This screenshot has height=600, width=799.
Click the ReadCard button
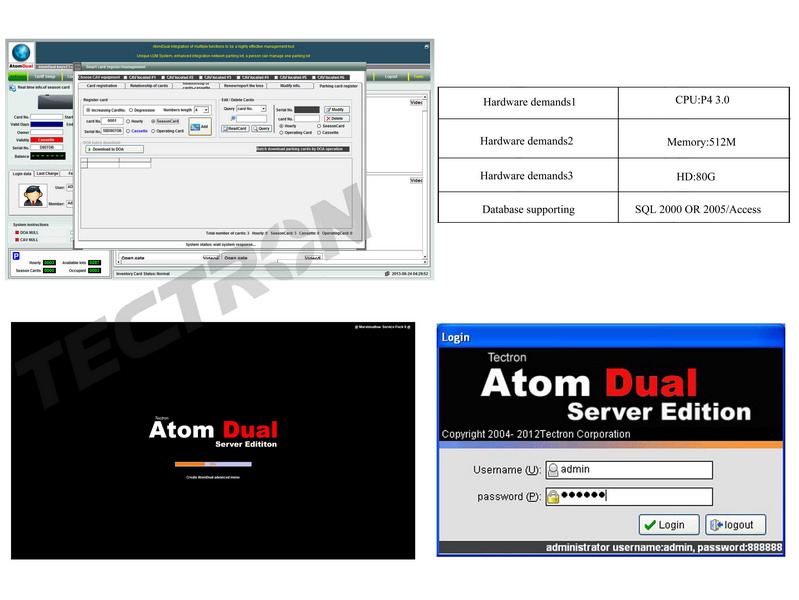click(x=235, y=128)
